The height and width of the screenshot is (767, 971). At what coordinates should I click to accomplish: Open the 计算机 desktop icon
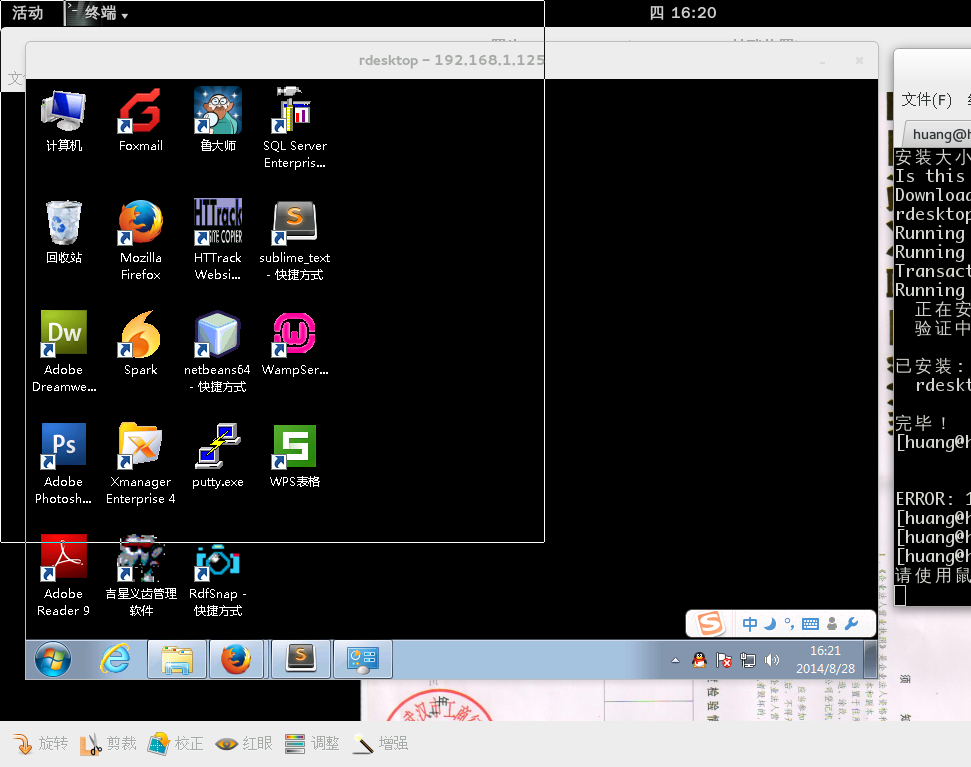[x=64, y=121]
